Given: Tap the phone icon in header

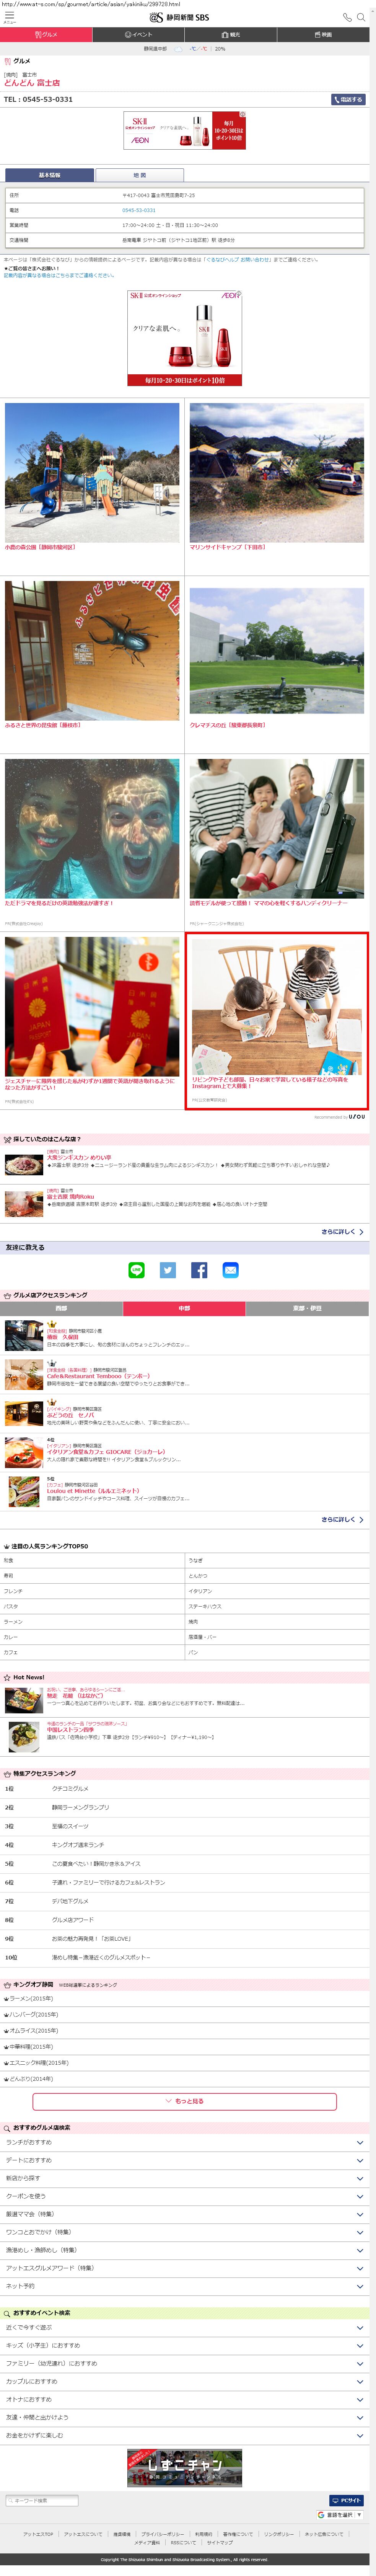Looking at the screenshot, I should (347, 17).
